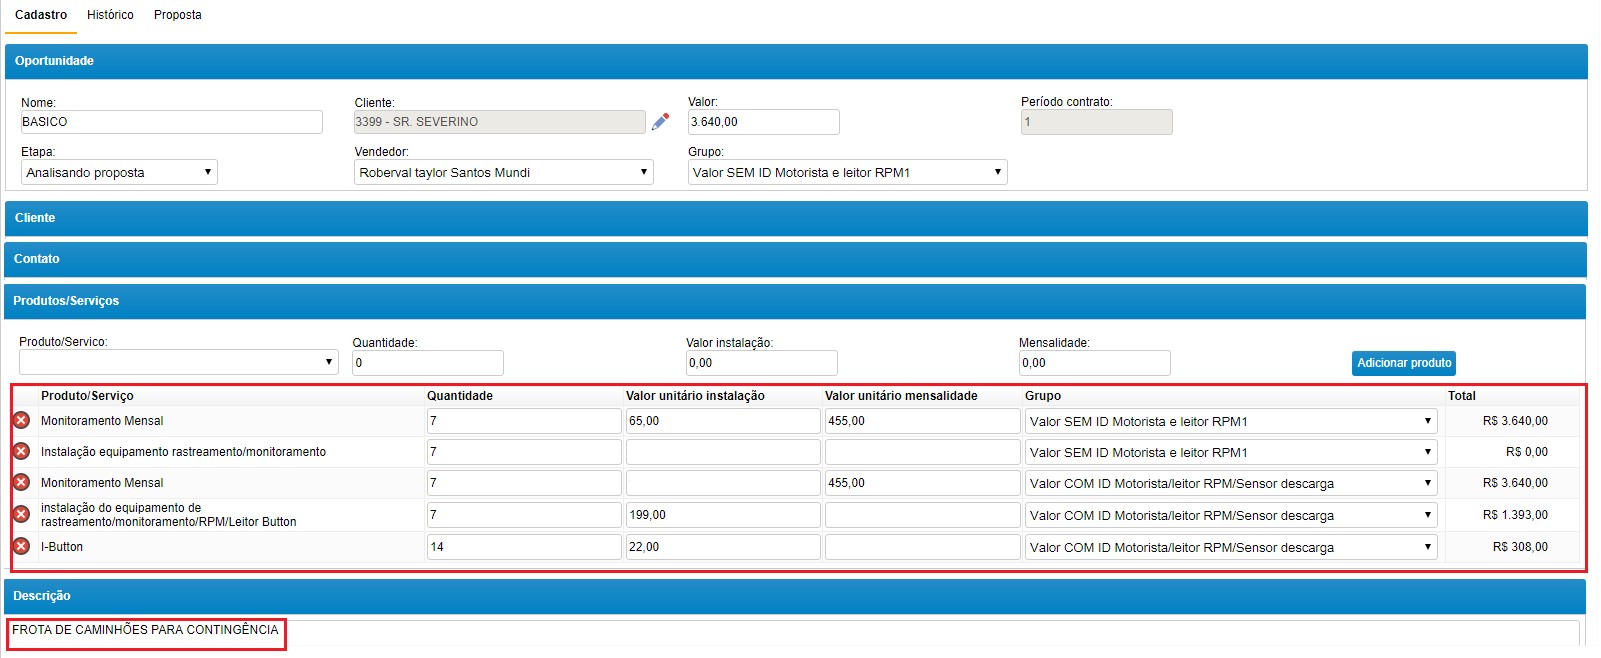
Task: Click the Adicionar produto button
Action: (x=1403, y=363)
